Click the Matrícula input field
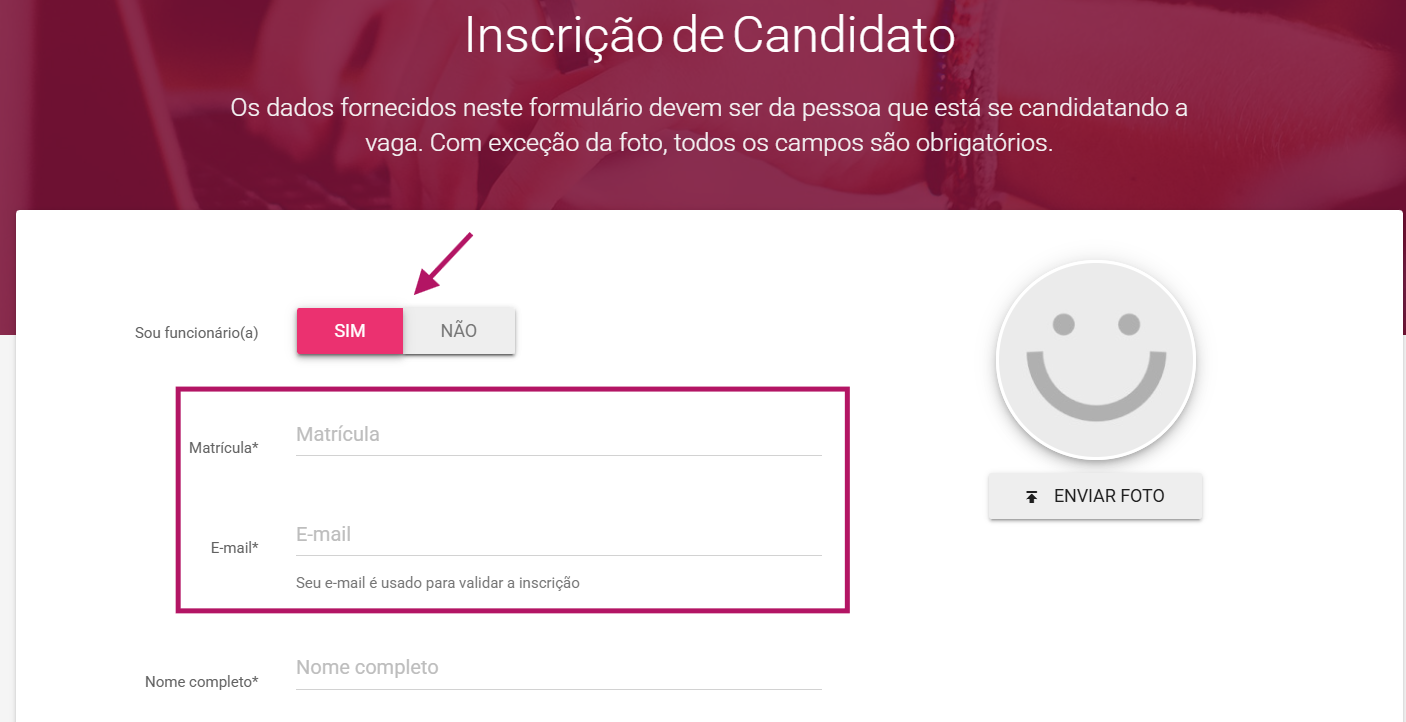1406x722 pixels. click(558, 435)
